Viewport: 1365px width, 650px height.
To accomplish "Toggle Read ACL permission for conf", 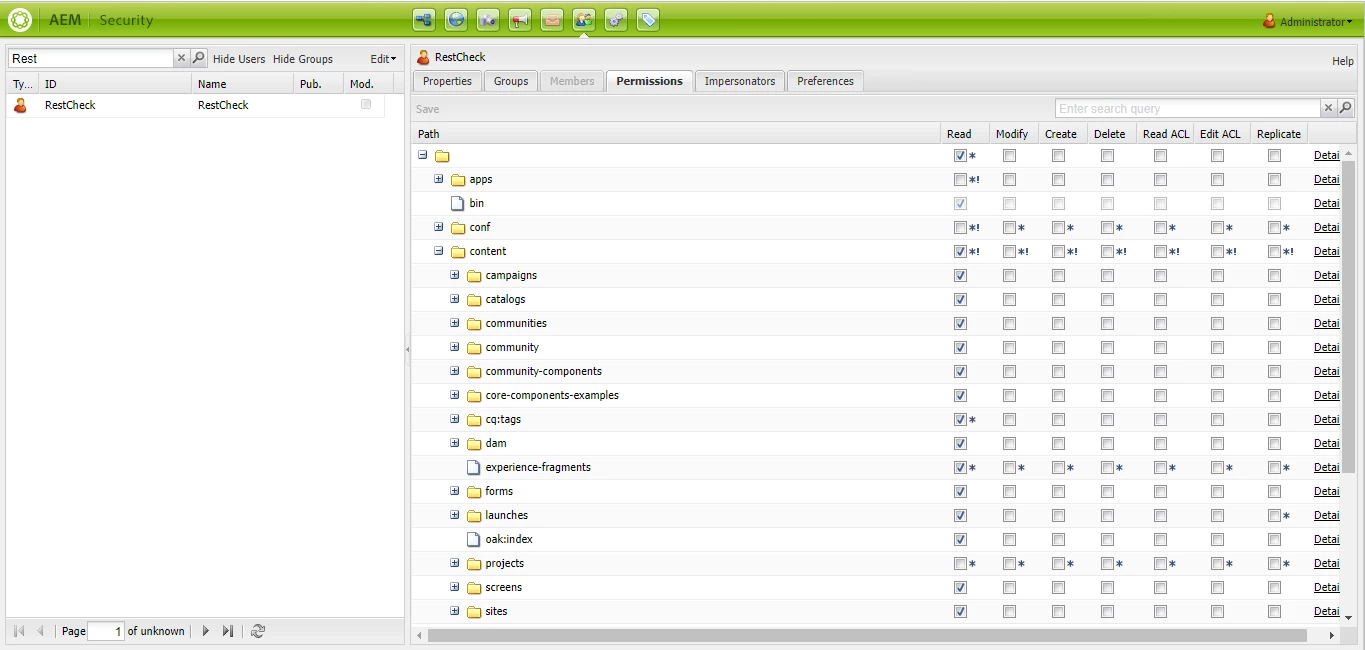I will tap(1160, 228).
